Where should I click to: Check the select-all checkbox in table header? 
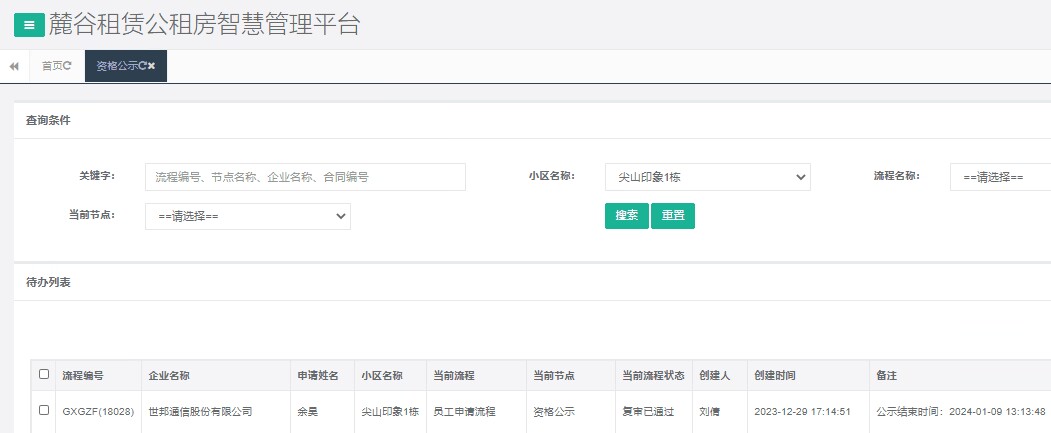[44, 374]
